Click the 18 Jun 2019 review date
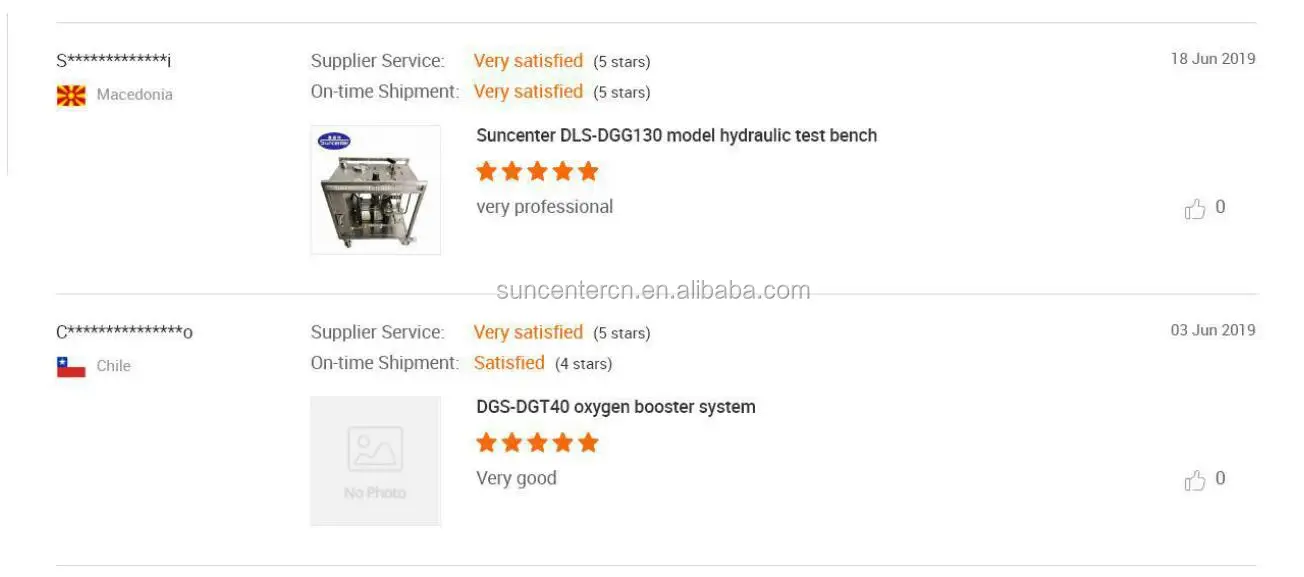The width and height of the screenshot is (1304, 577). click(x=1212, y=59)
